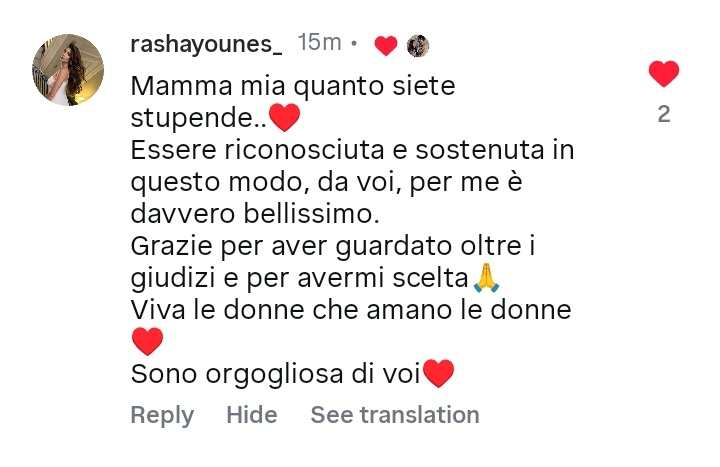The image size is (720, 467).
Task: Click "Viva le donne che amano le donne"
Action: tap(351, 310)
